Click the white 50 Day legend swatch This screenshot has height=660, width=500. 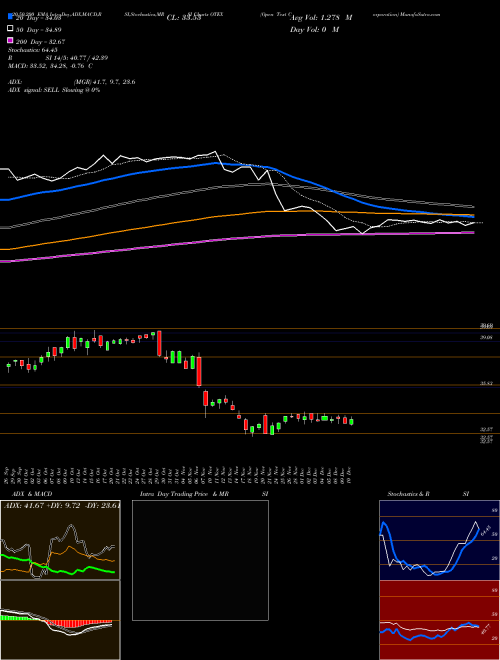pos(10,29)
